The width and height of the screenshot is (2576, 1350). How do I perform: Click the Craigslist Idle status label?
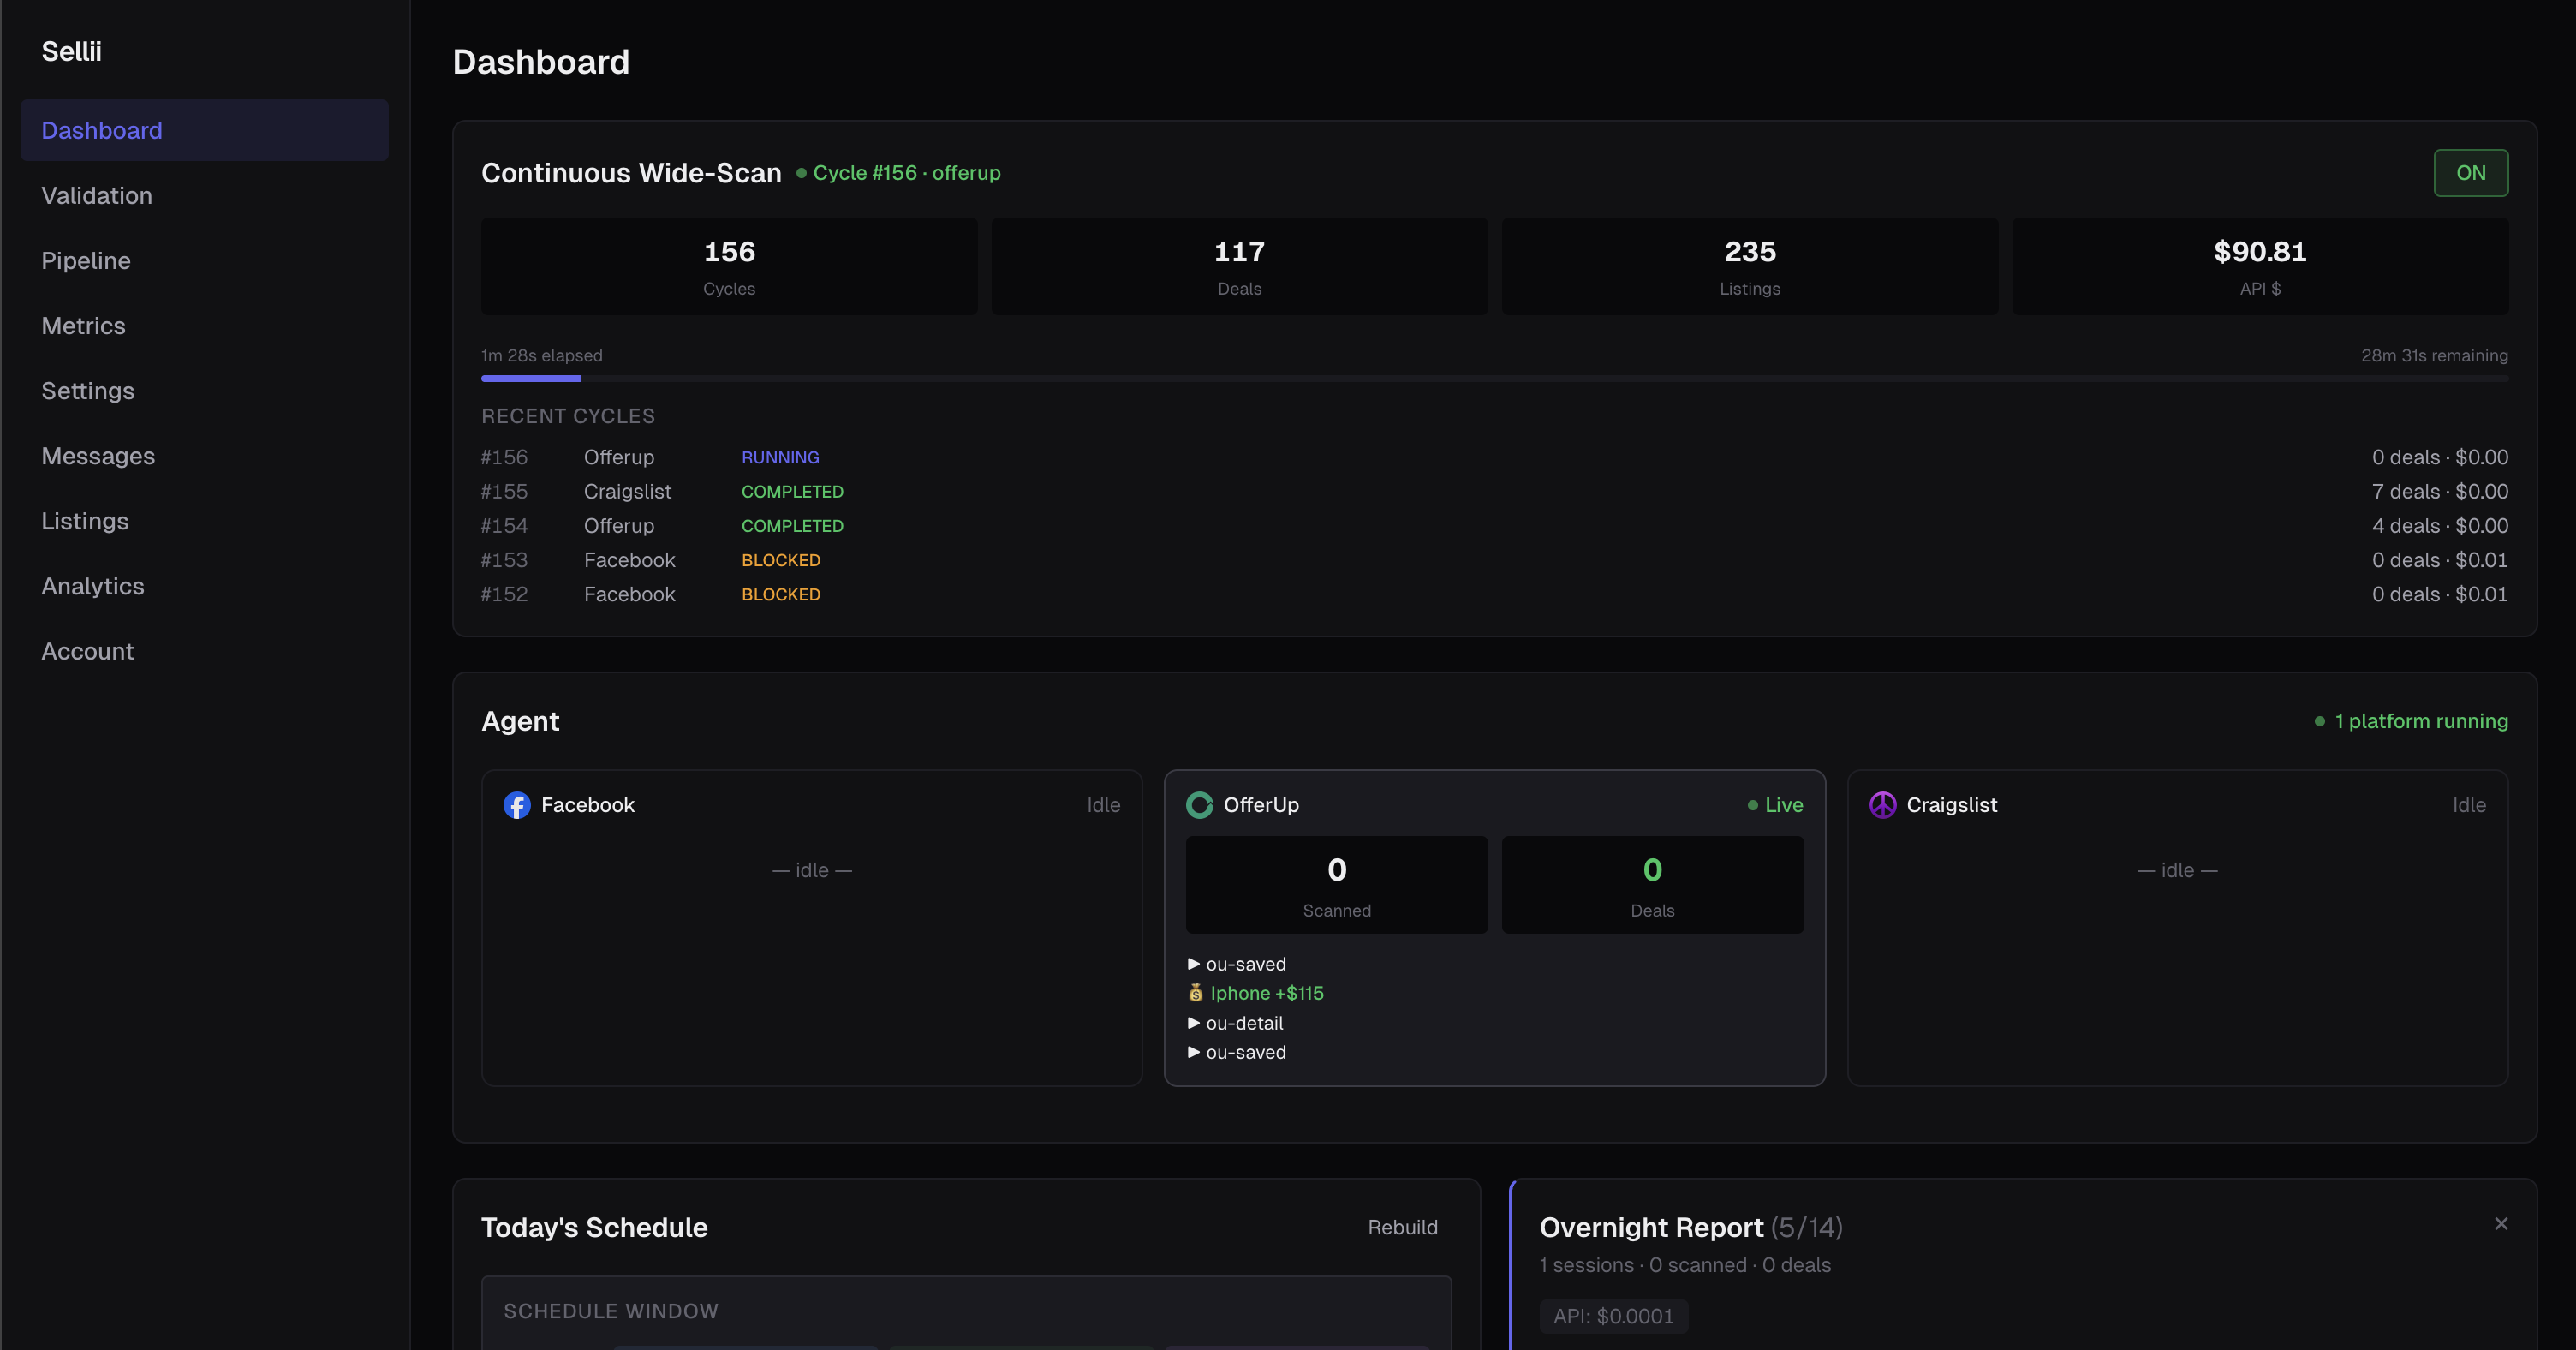[x=2468, y=805]
